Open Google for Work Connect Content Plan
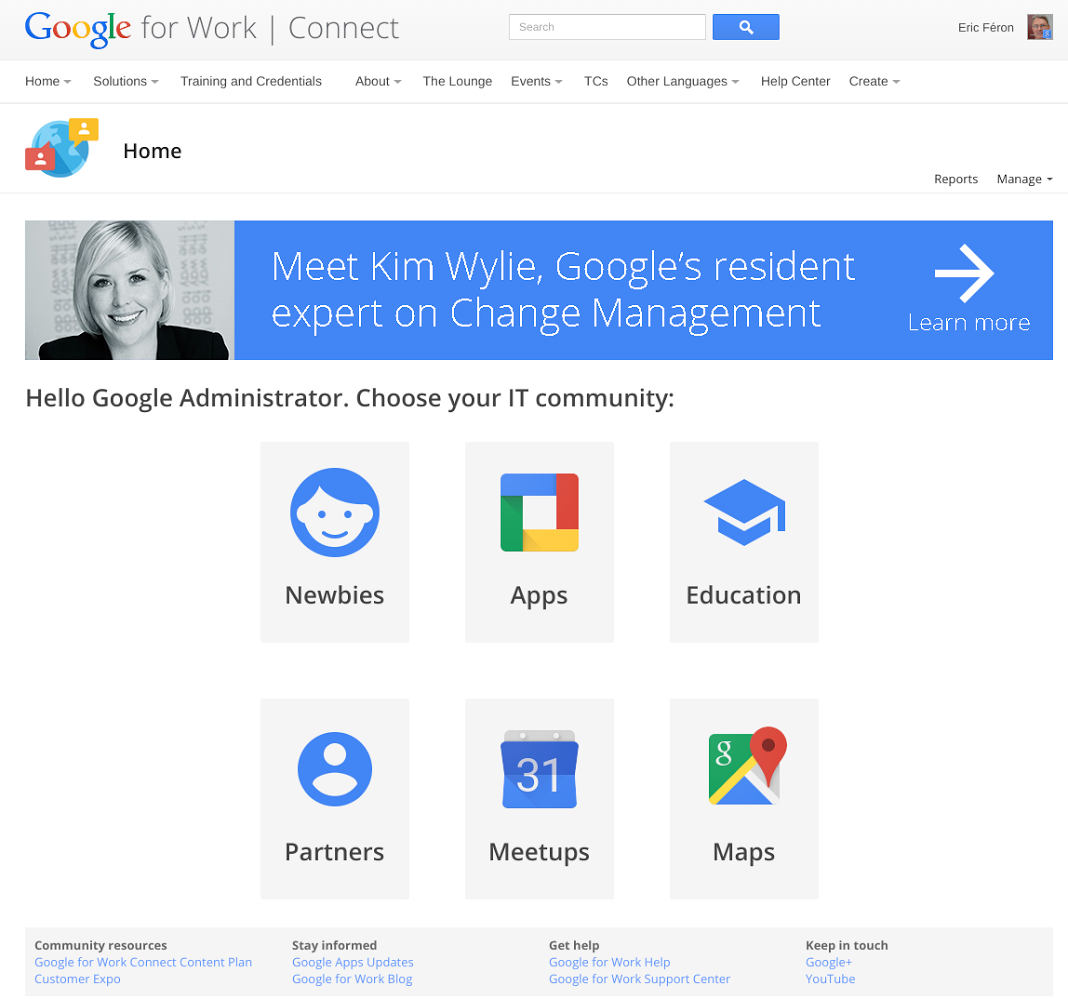 pos(143,962)
